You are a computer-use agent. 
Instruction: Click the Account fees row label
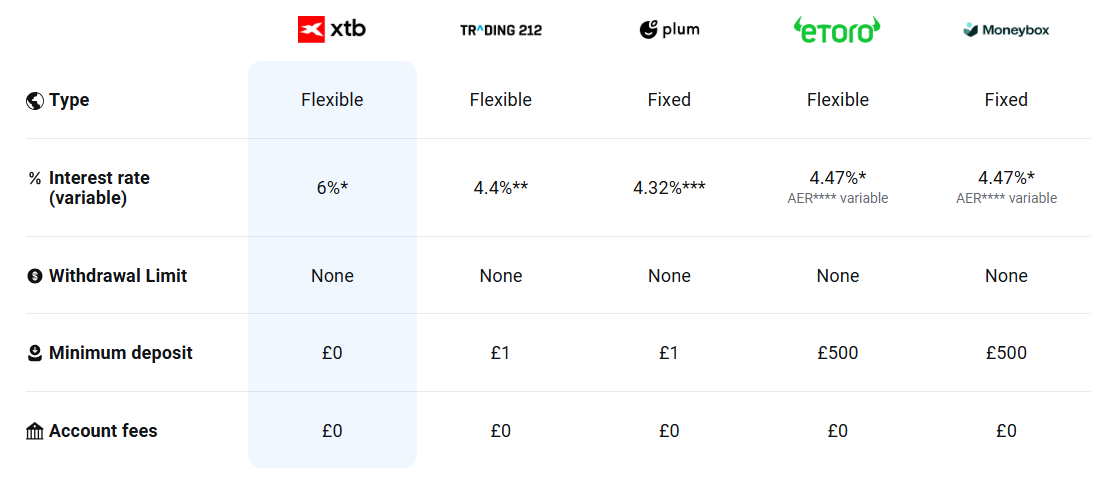(103, 431)
